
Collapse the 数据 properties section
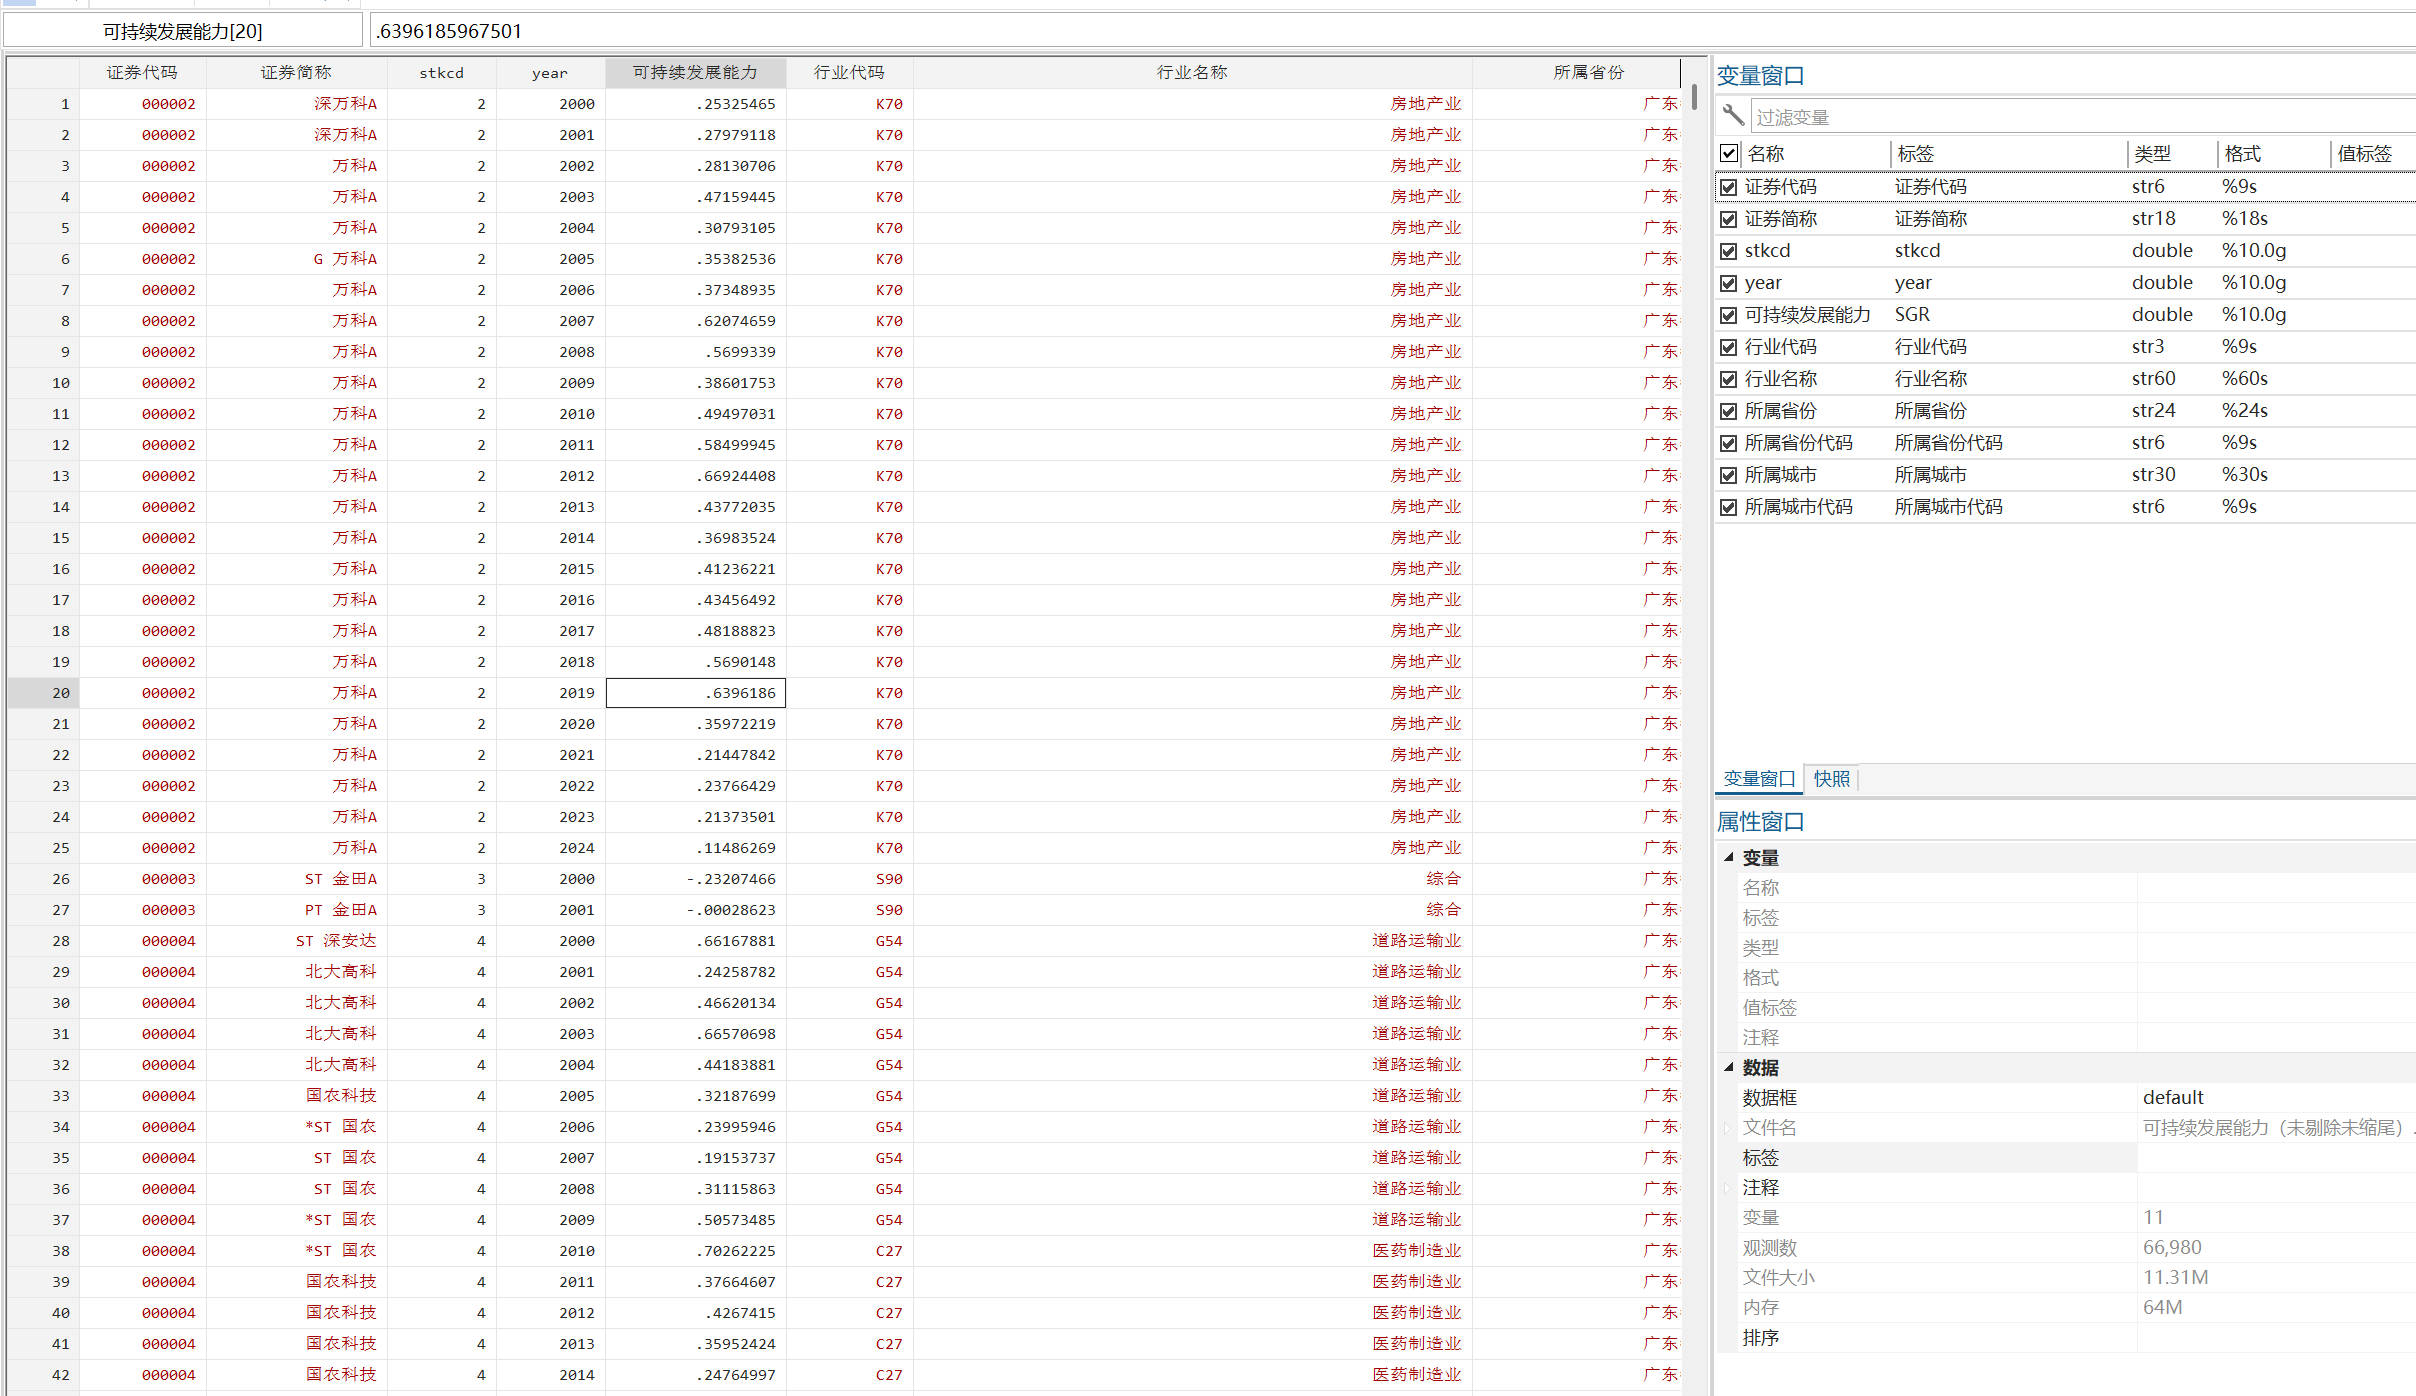1729,1067
